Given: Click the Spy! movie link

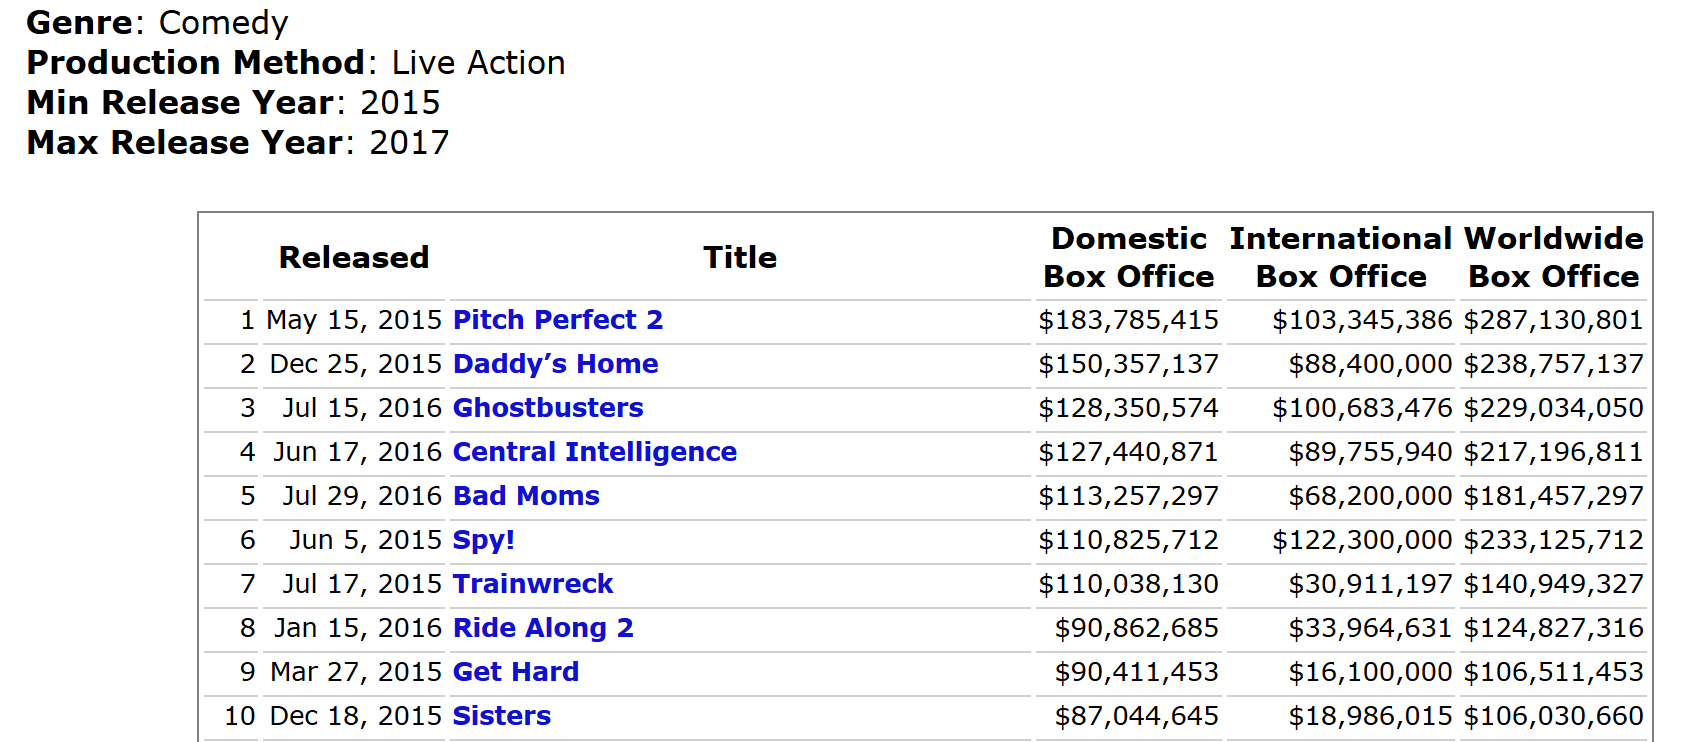Looking at the screenshot, I should [x=483, y=540].
